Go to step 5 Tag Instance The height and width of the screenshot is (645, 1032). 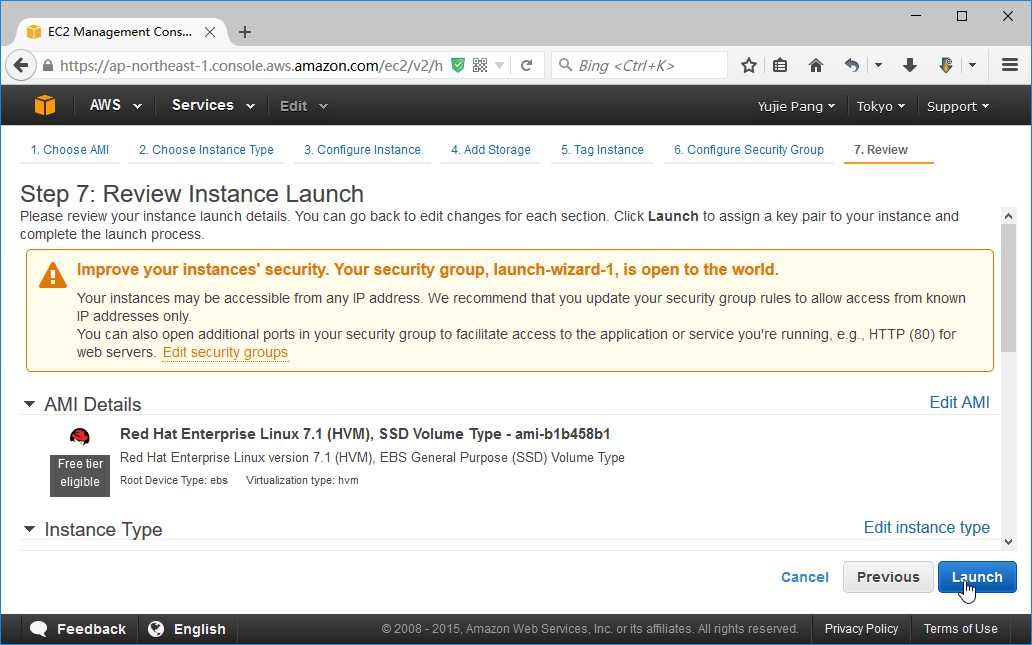[602, 150]
